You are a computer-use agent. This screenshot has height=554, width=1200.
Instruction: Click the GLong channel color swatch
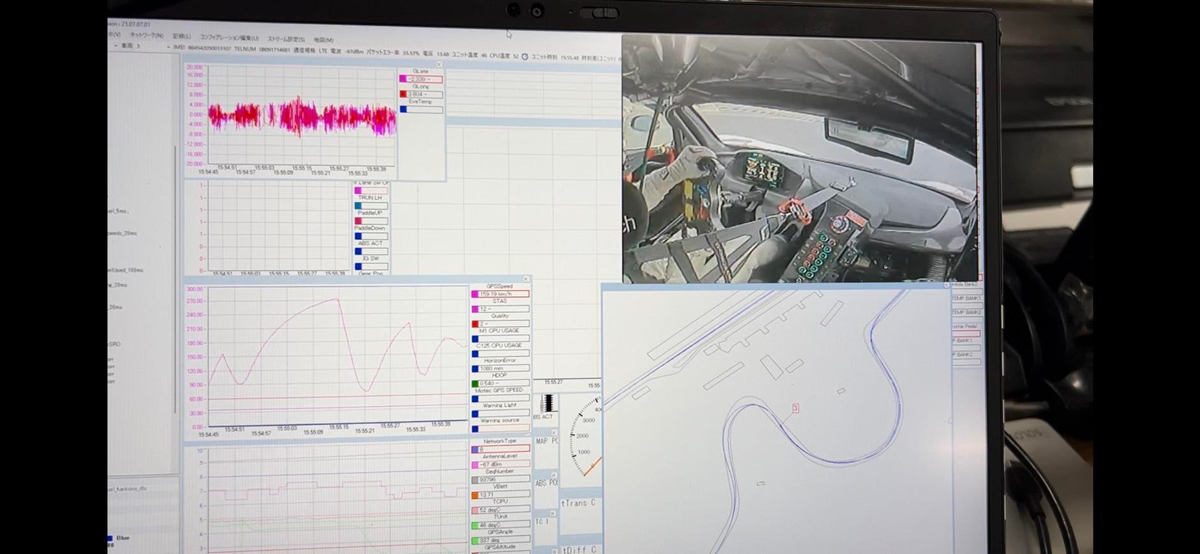[403, 94]
